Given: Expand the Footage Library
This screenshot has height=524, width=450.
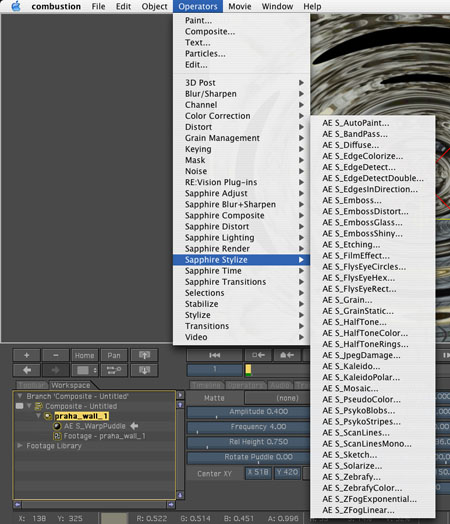Looking at the screenshot, I should pyautogui.click(x=20, y=446).
